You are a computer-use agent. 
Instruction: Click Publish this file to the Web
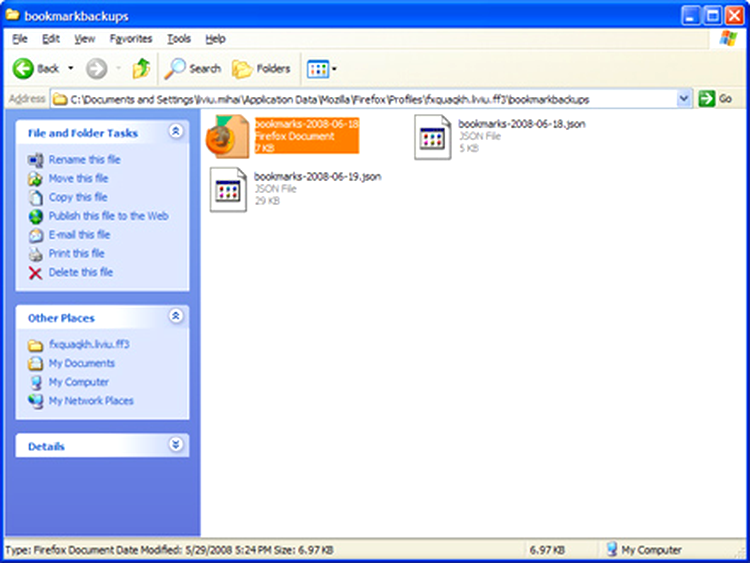point(109,216)
